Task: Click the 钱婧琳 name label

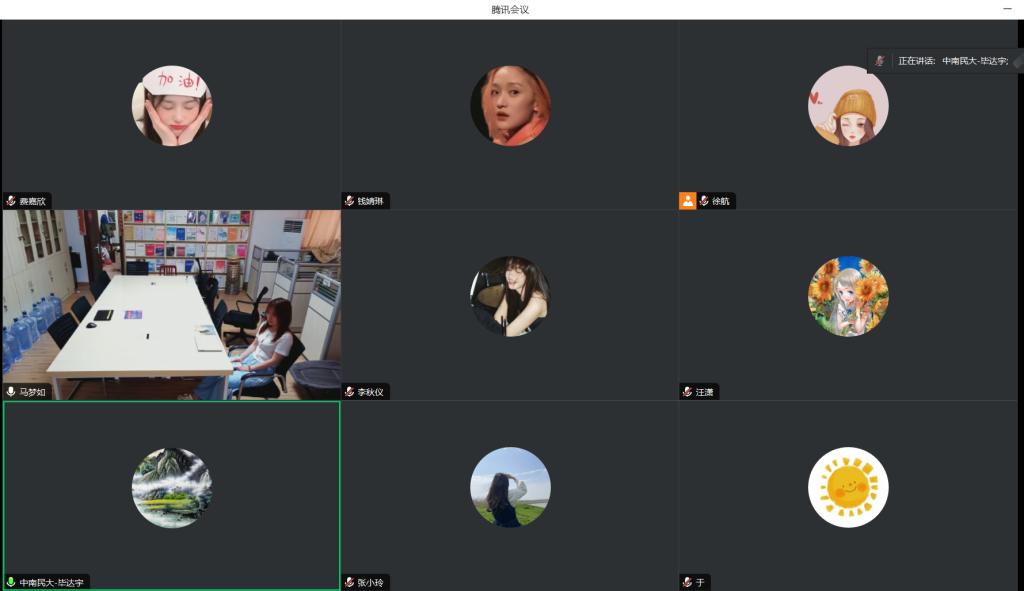Action: click(371, 201)
